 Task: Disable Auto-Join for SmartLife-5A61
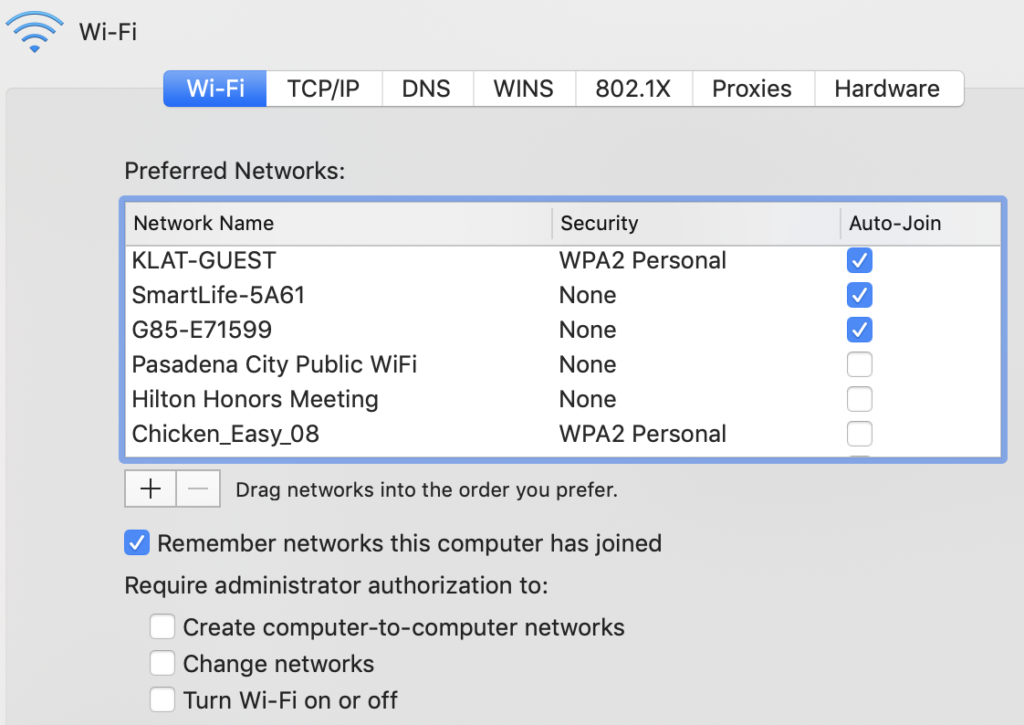pyautogui.click(x=859, y=295)
